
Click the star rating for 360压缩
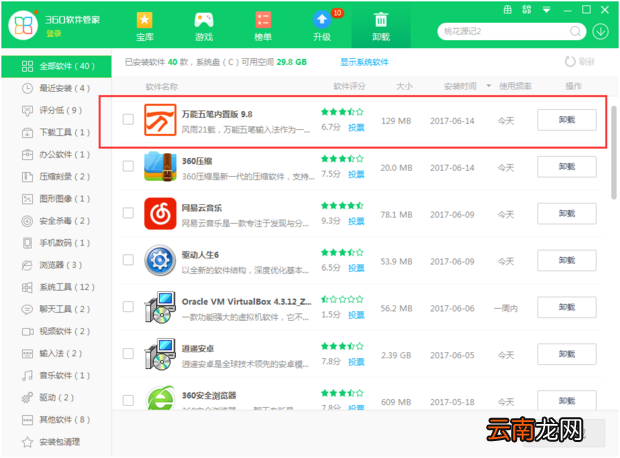coord(342,159)
